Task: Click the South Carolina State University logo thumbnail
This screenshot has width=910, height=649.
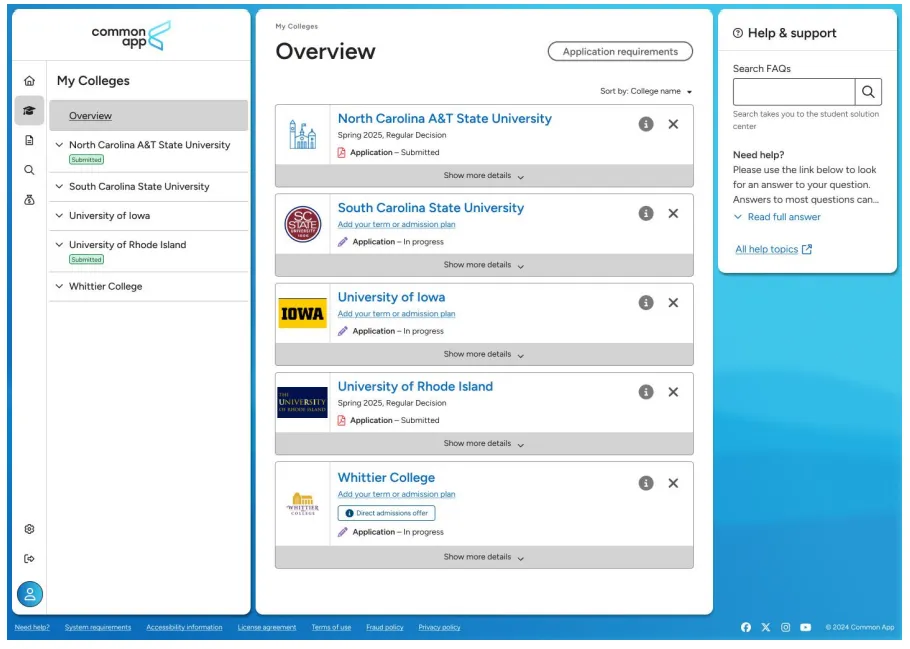Action: [302, 224]
